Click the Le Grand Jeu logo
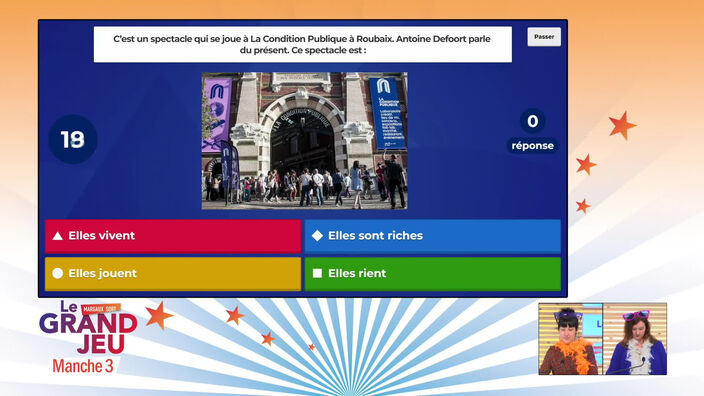The image size is (704, 396). tap(88, 327)
